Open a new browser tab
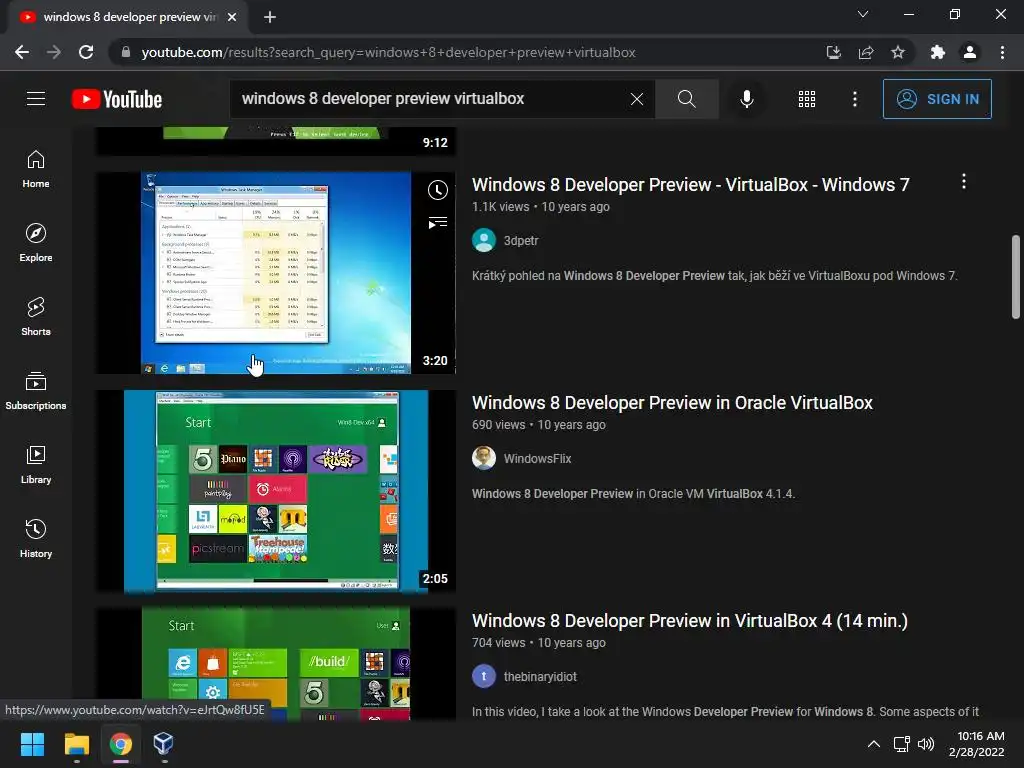The height and width of the screenshot is (768, 1024). (x=270, y=17)
